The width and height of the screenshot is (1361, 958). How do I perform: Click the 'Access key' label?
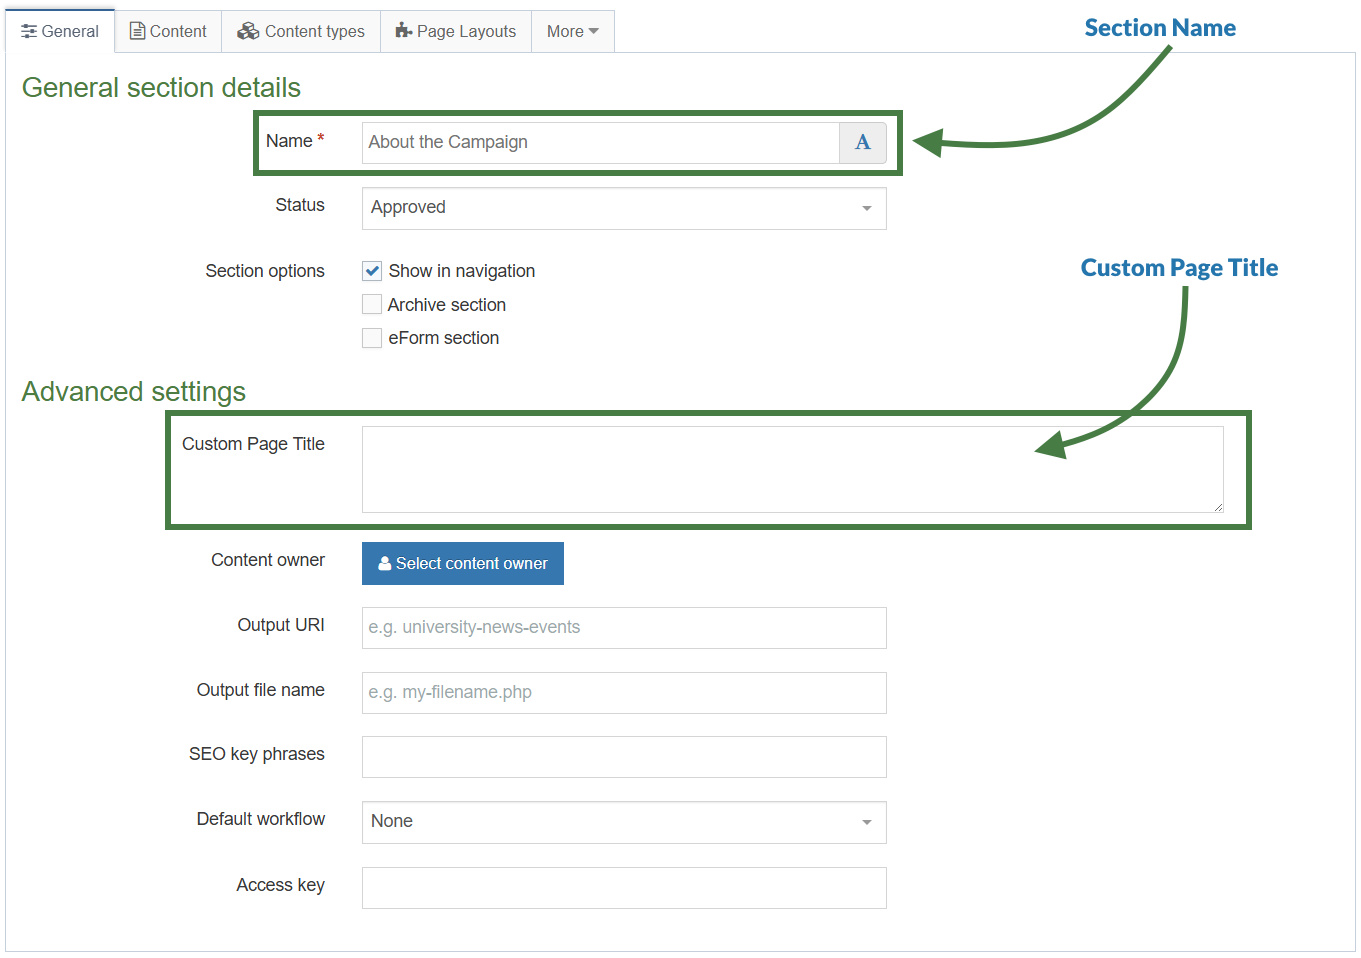click(x=280, y=885)
